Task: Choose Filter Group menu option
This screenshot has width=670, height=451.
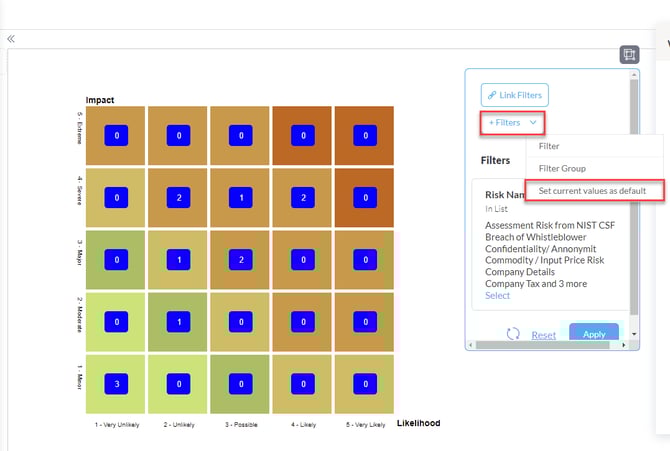Action: (x=562, y=168)
